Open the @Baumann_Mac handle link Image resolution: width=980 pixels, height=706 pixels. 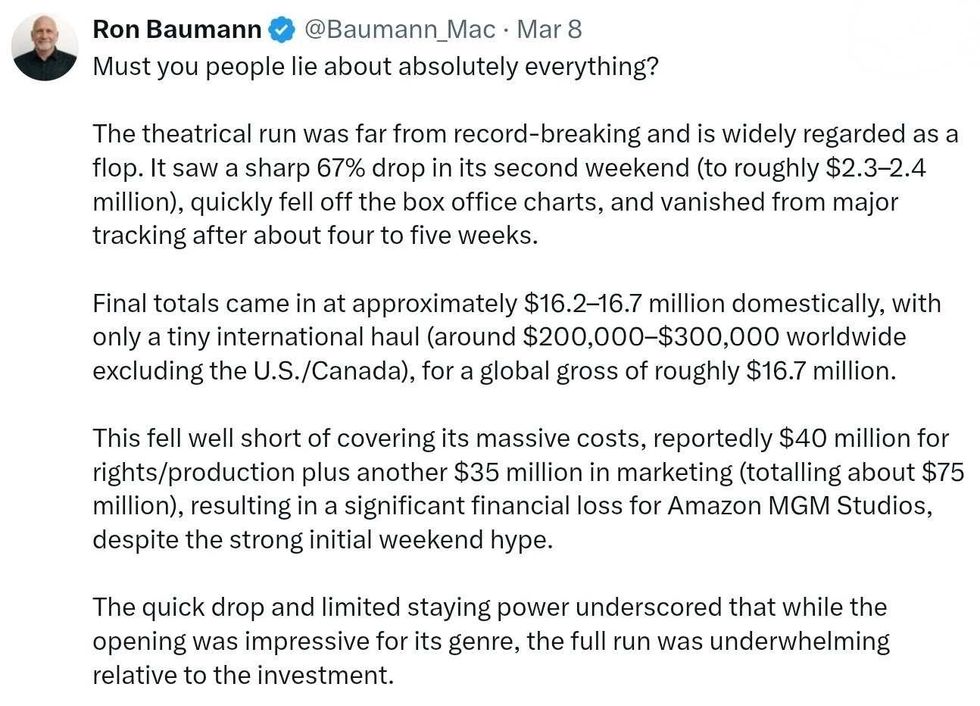[x=398, y=30]
